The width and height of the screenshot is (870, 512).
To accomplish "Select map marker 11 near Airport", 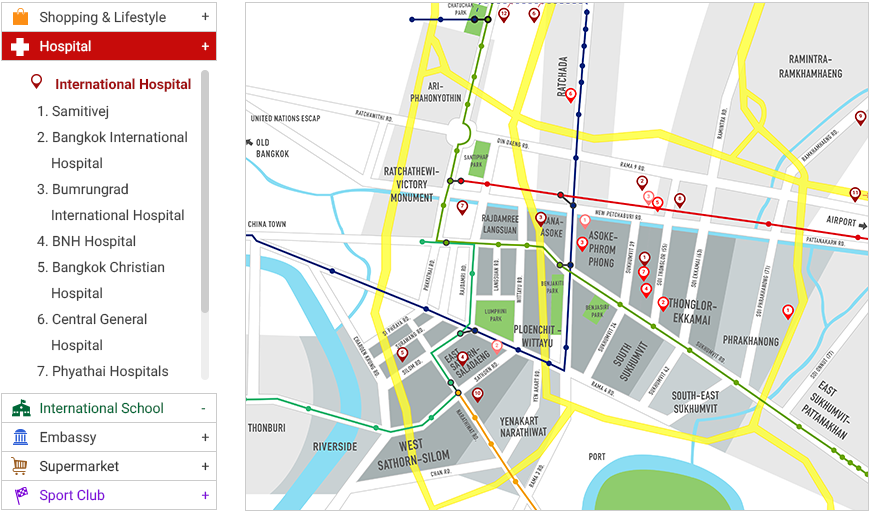I will point(854,193).
